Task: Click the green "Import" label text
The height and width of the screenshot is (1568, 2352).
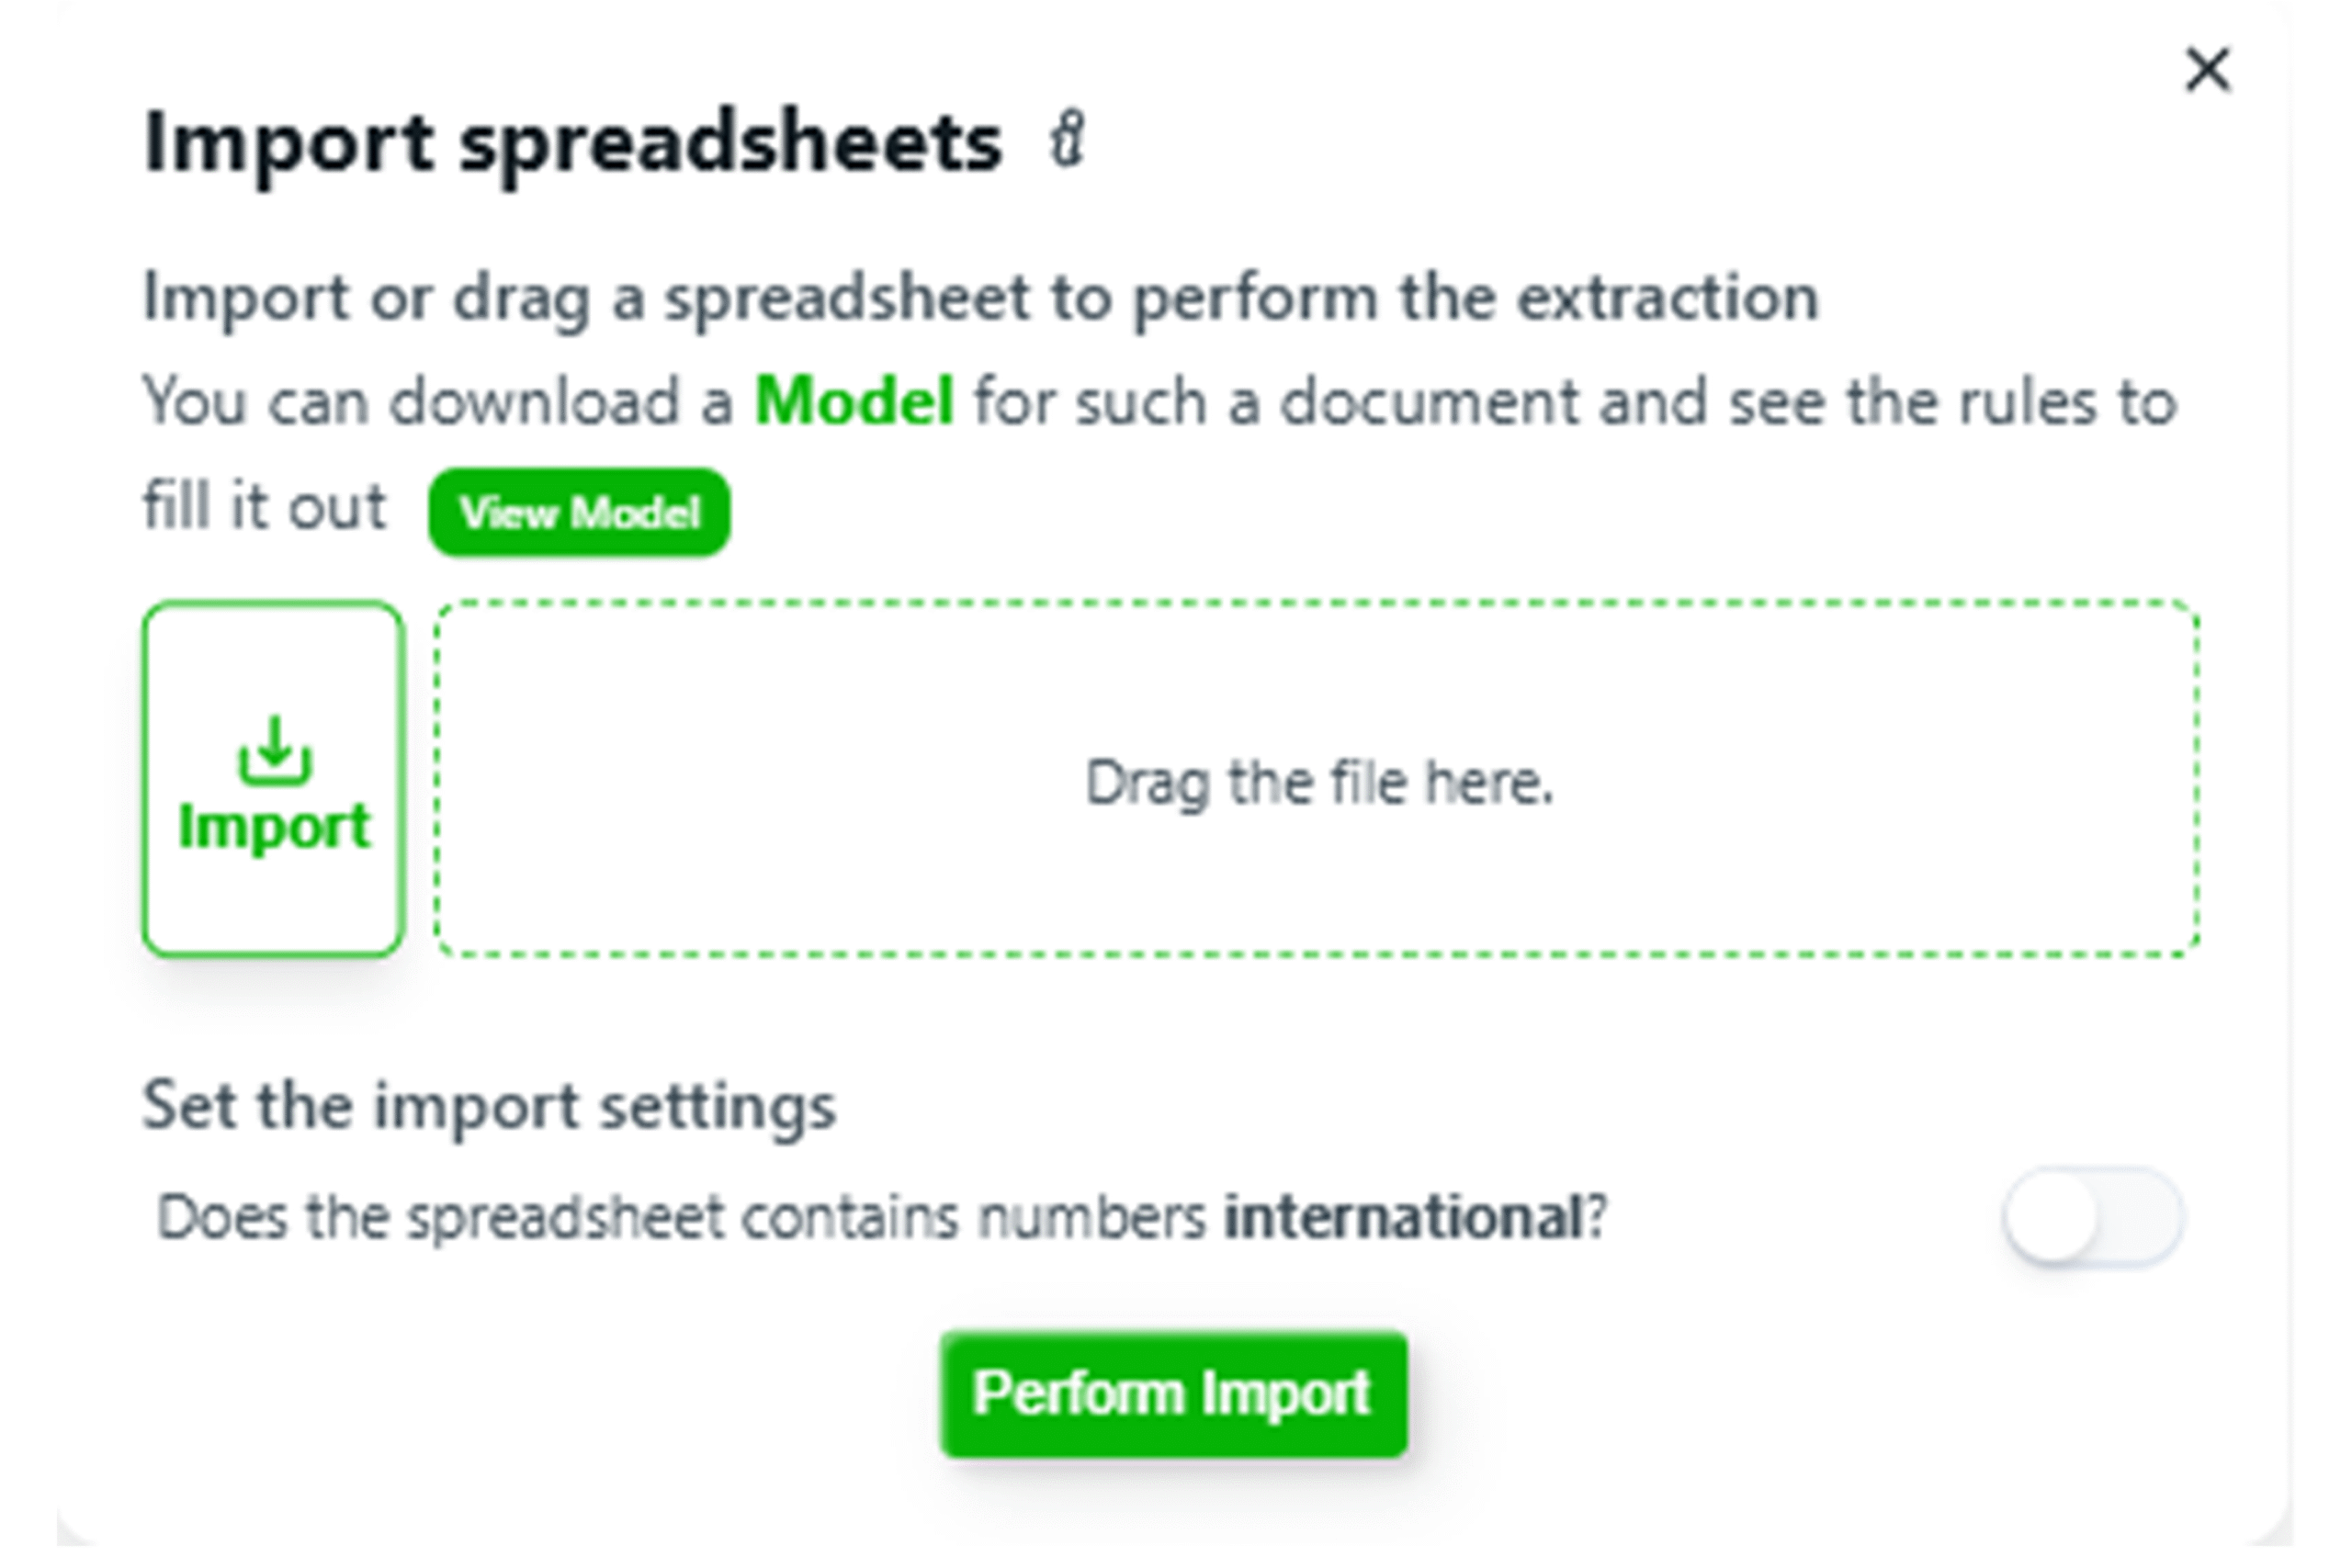Action: click(x=274, y=827)
